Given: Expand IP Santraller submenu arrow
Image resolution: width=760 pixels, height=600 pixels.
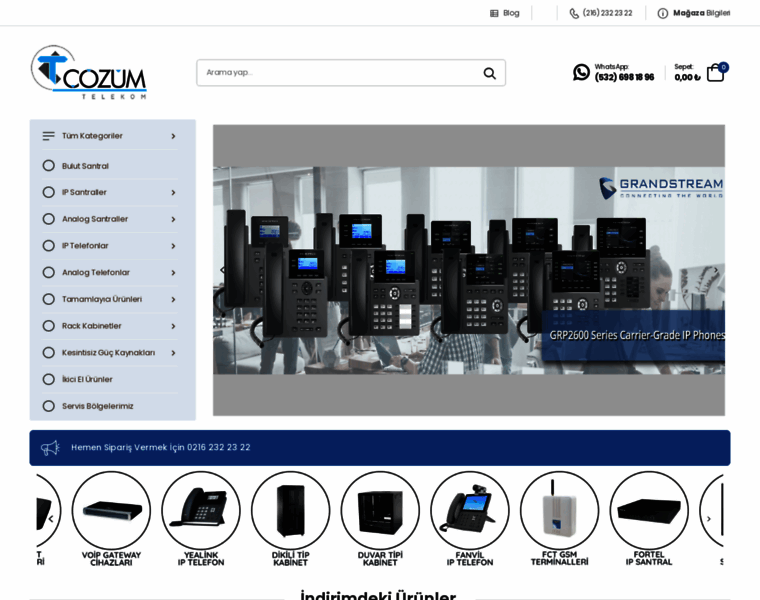Looking at the screenshot, I should (x=173, y=192).
